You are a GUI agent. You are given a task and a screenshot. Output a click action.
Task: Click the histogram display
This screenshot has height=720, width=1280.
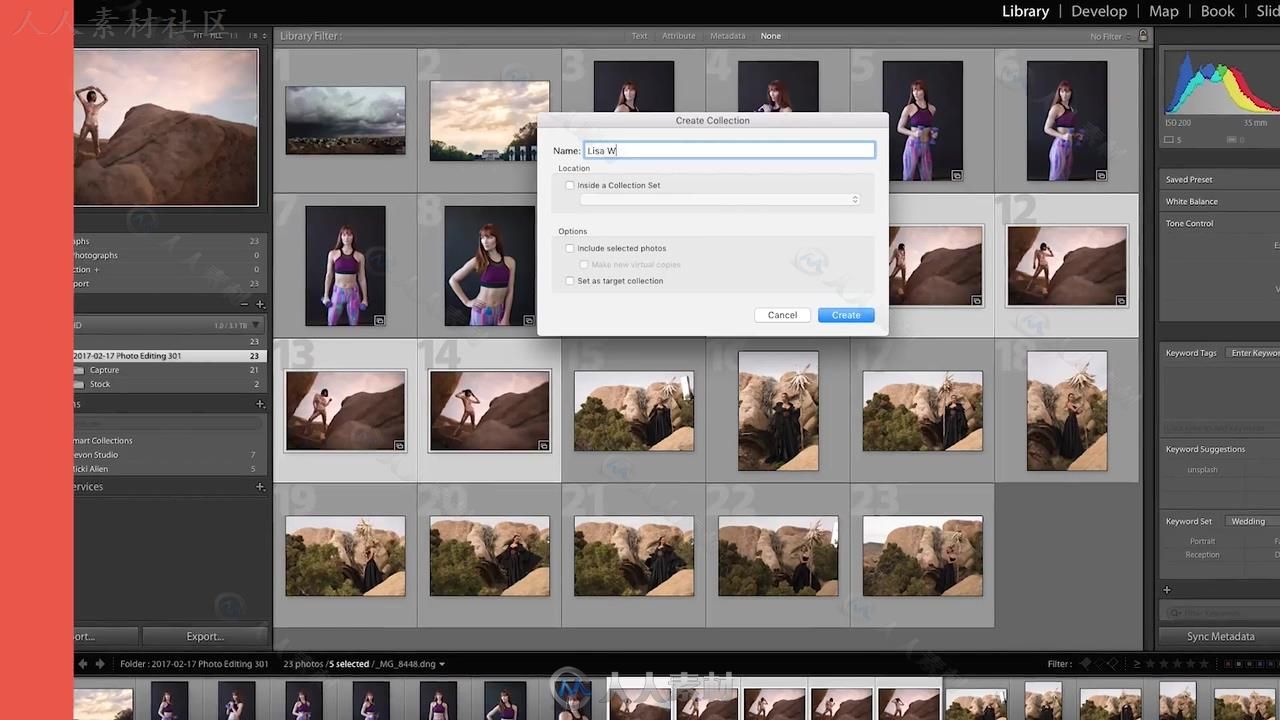tap(1220, 84)
